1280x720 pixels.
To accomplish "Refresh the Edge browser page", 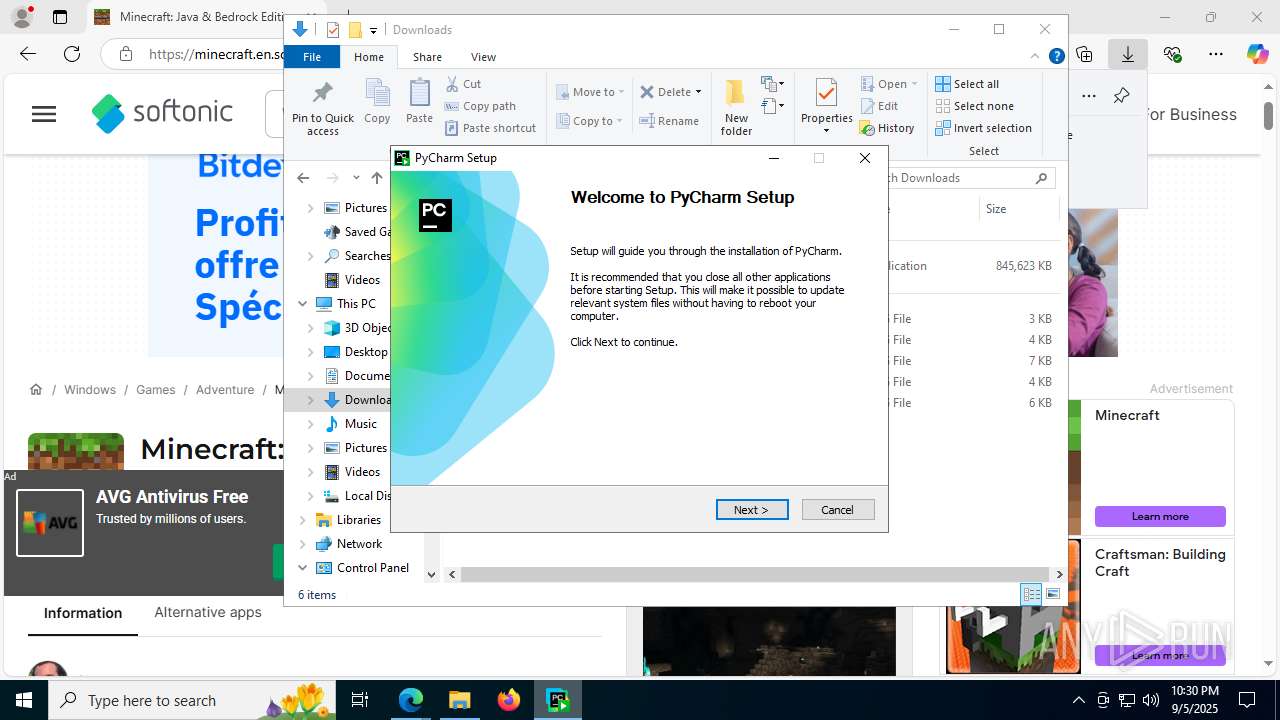I will [x=72, y=54].
